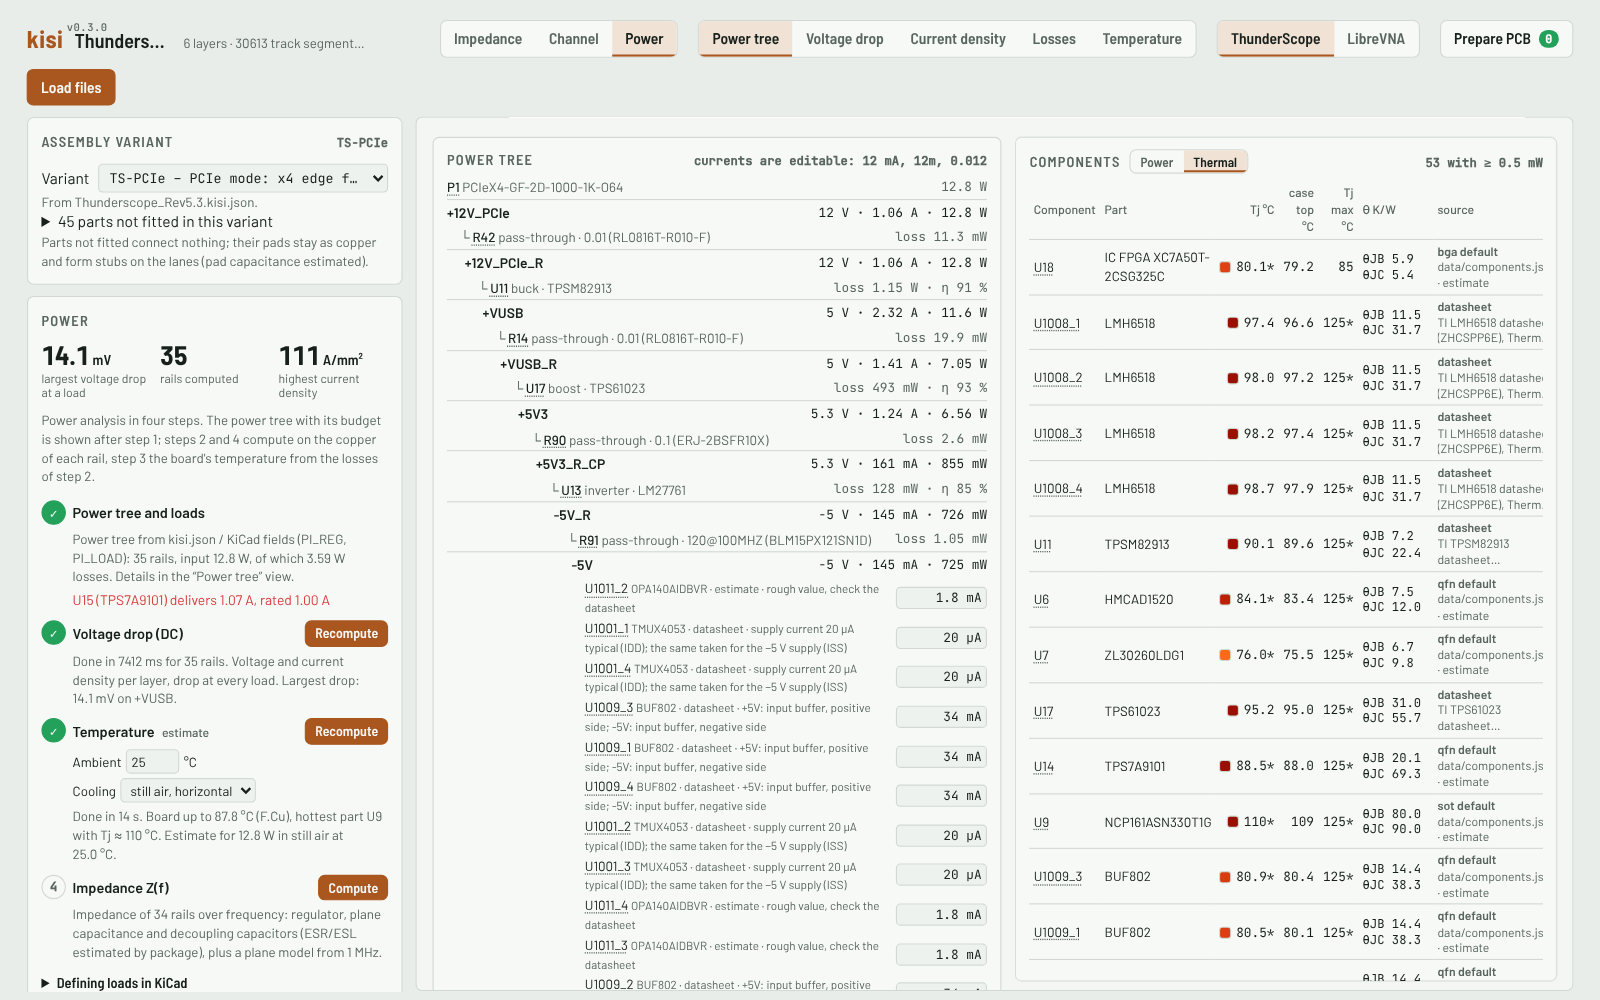1600x1000 pixels.
Task: Click the green check icon beside Voltage drop (DC)
Action: (x=54, y=633)
